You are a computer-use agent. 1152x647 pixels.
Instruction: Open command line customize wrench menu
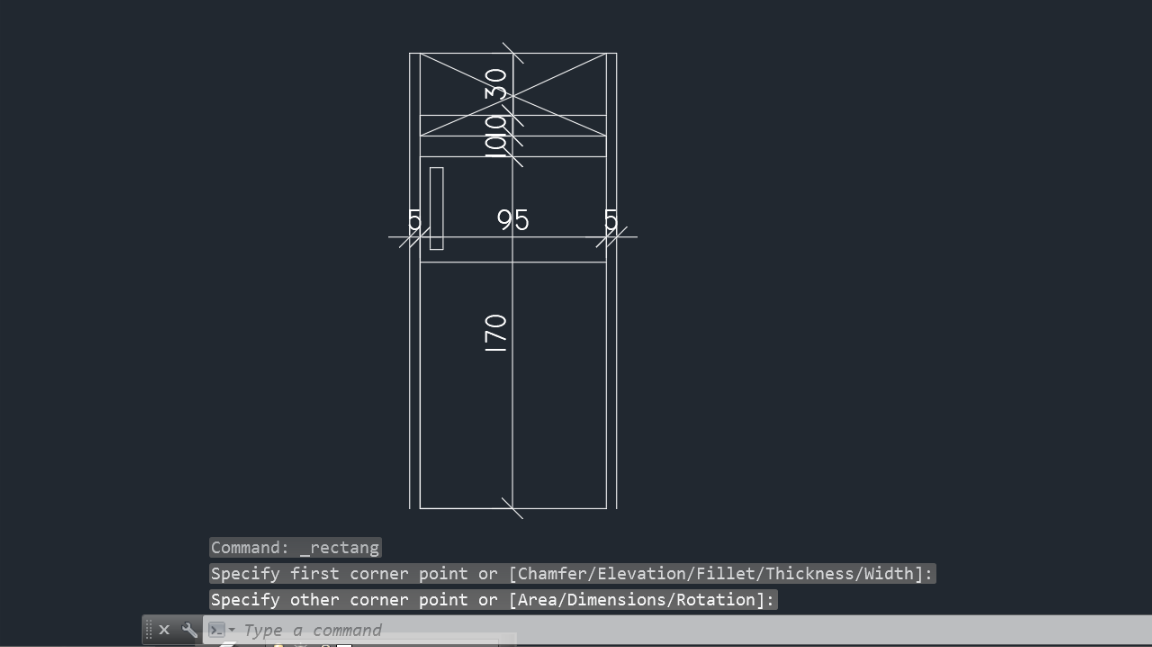(190, 629)
